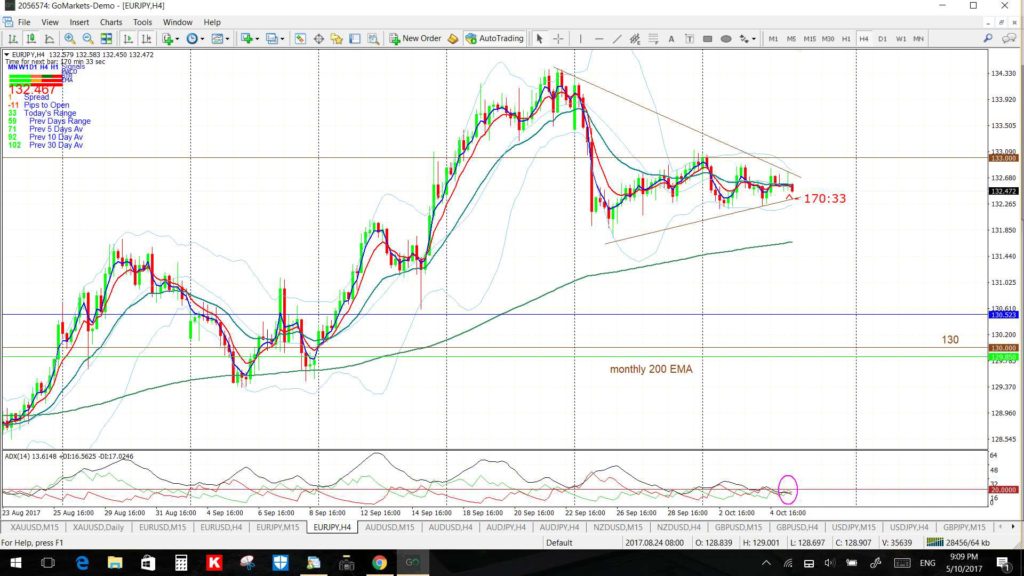
Task: Open the Market Watch window
Action: (300, 39)
